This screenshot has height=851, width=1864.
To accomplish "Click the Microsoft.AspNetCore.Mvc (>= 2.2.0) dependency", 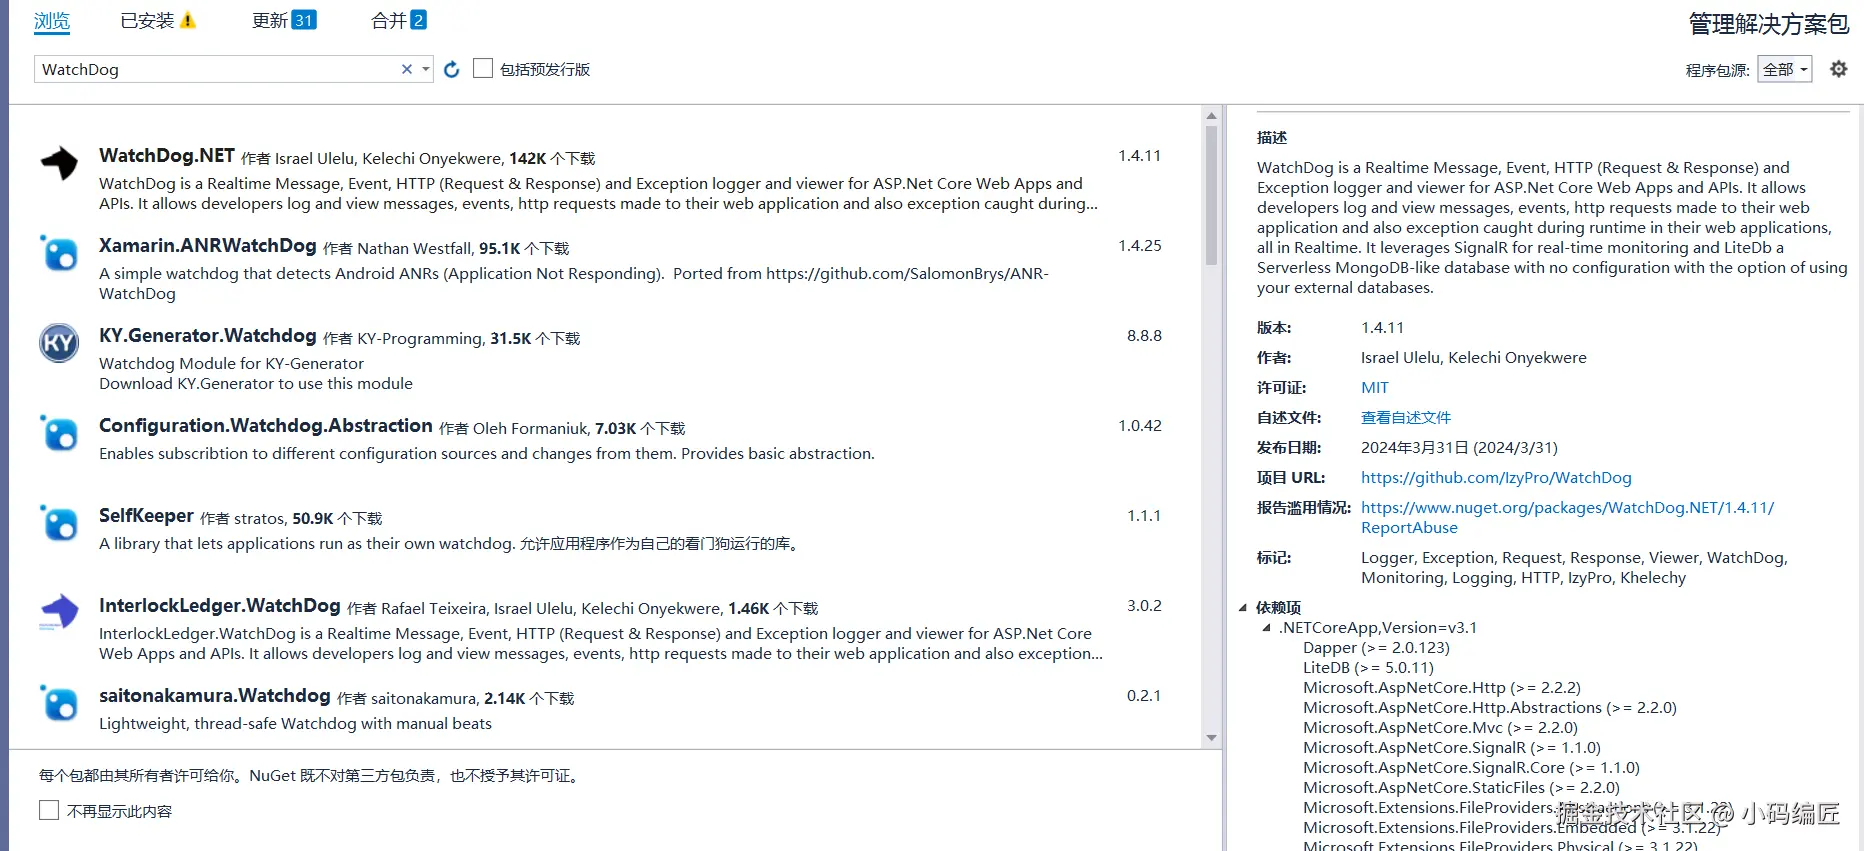I will pos(1440,728).
